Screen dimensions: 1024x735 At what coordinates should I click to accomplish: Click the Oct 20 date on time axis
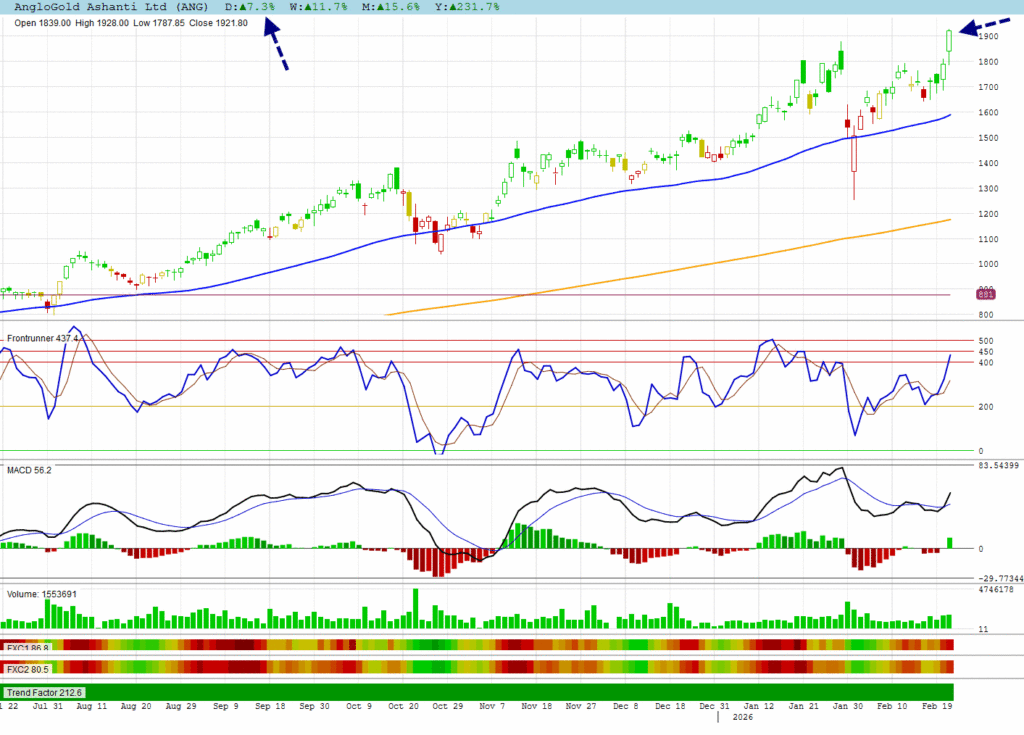click(x=402, y=706)
